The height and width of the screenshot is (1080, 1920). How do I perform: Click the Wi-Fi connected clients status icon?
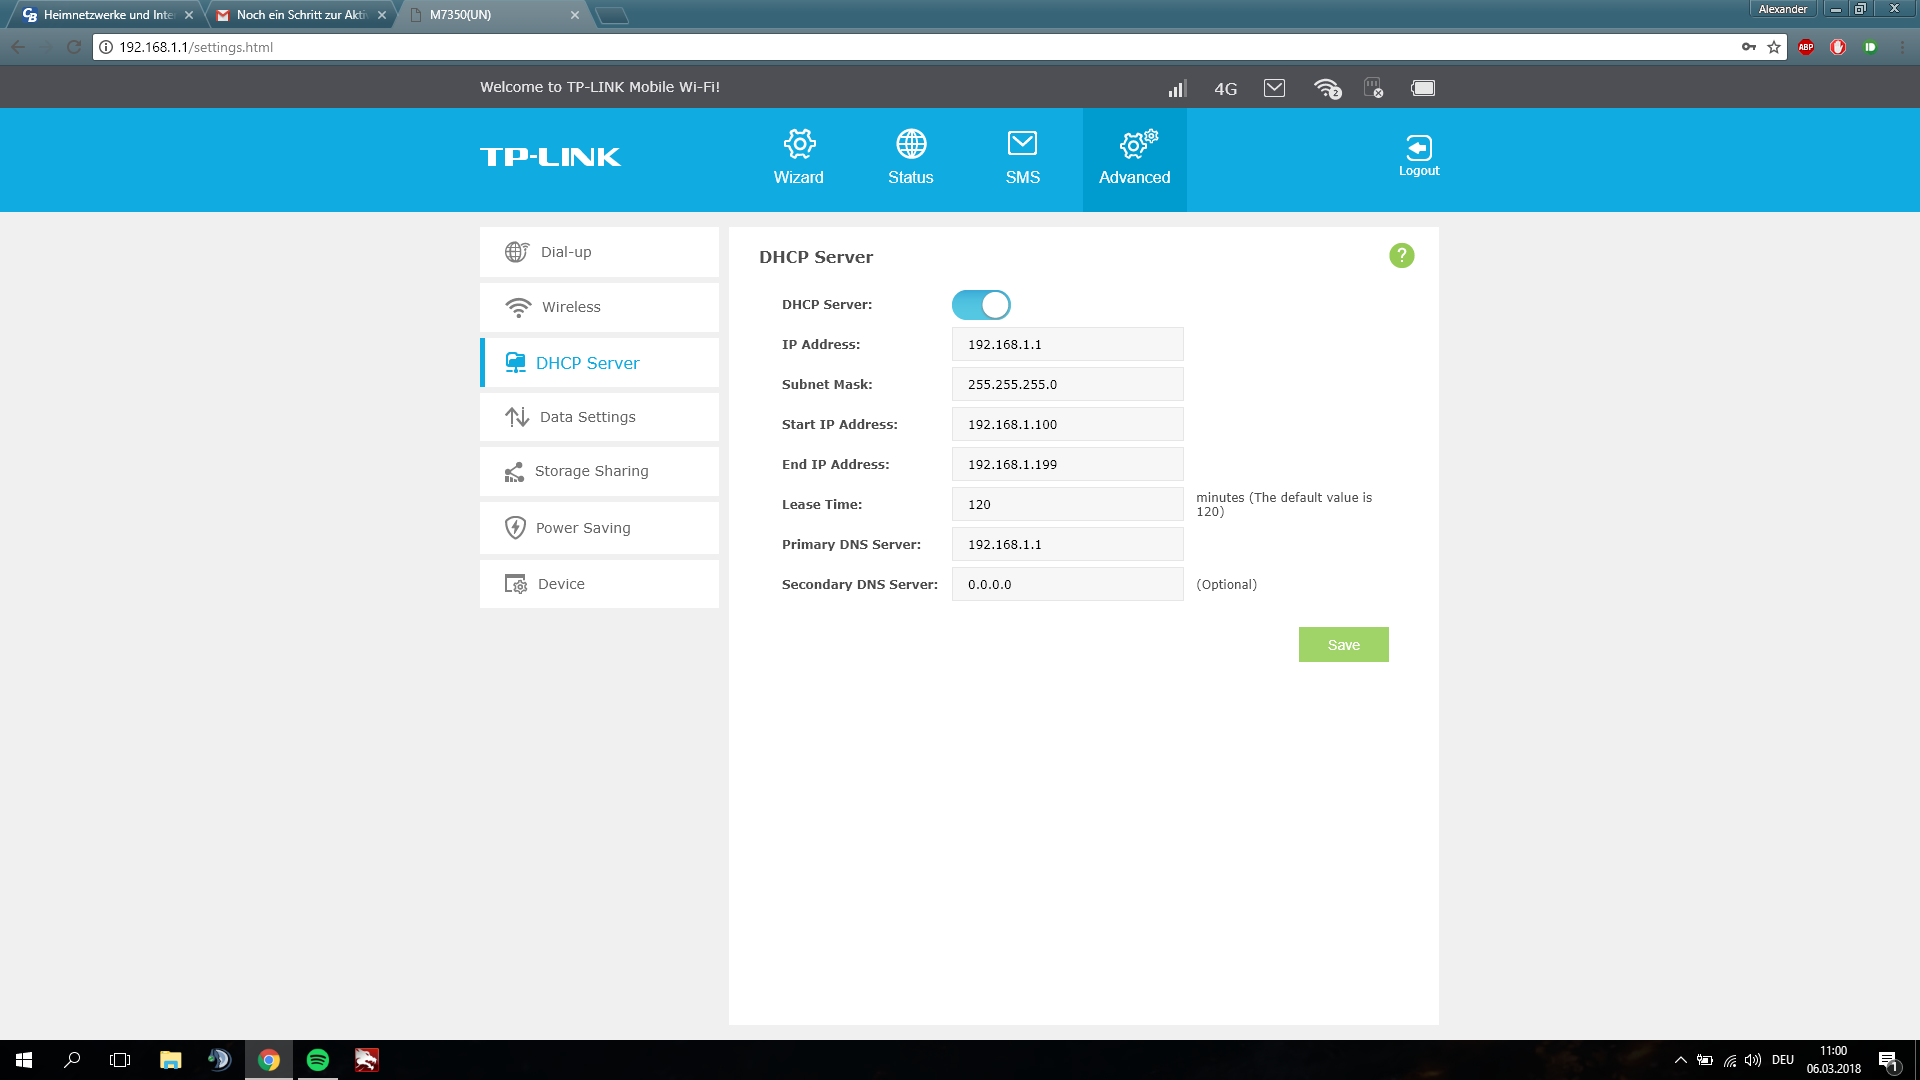(1327, 88)
